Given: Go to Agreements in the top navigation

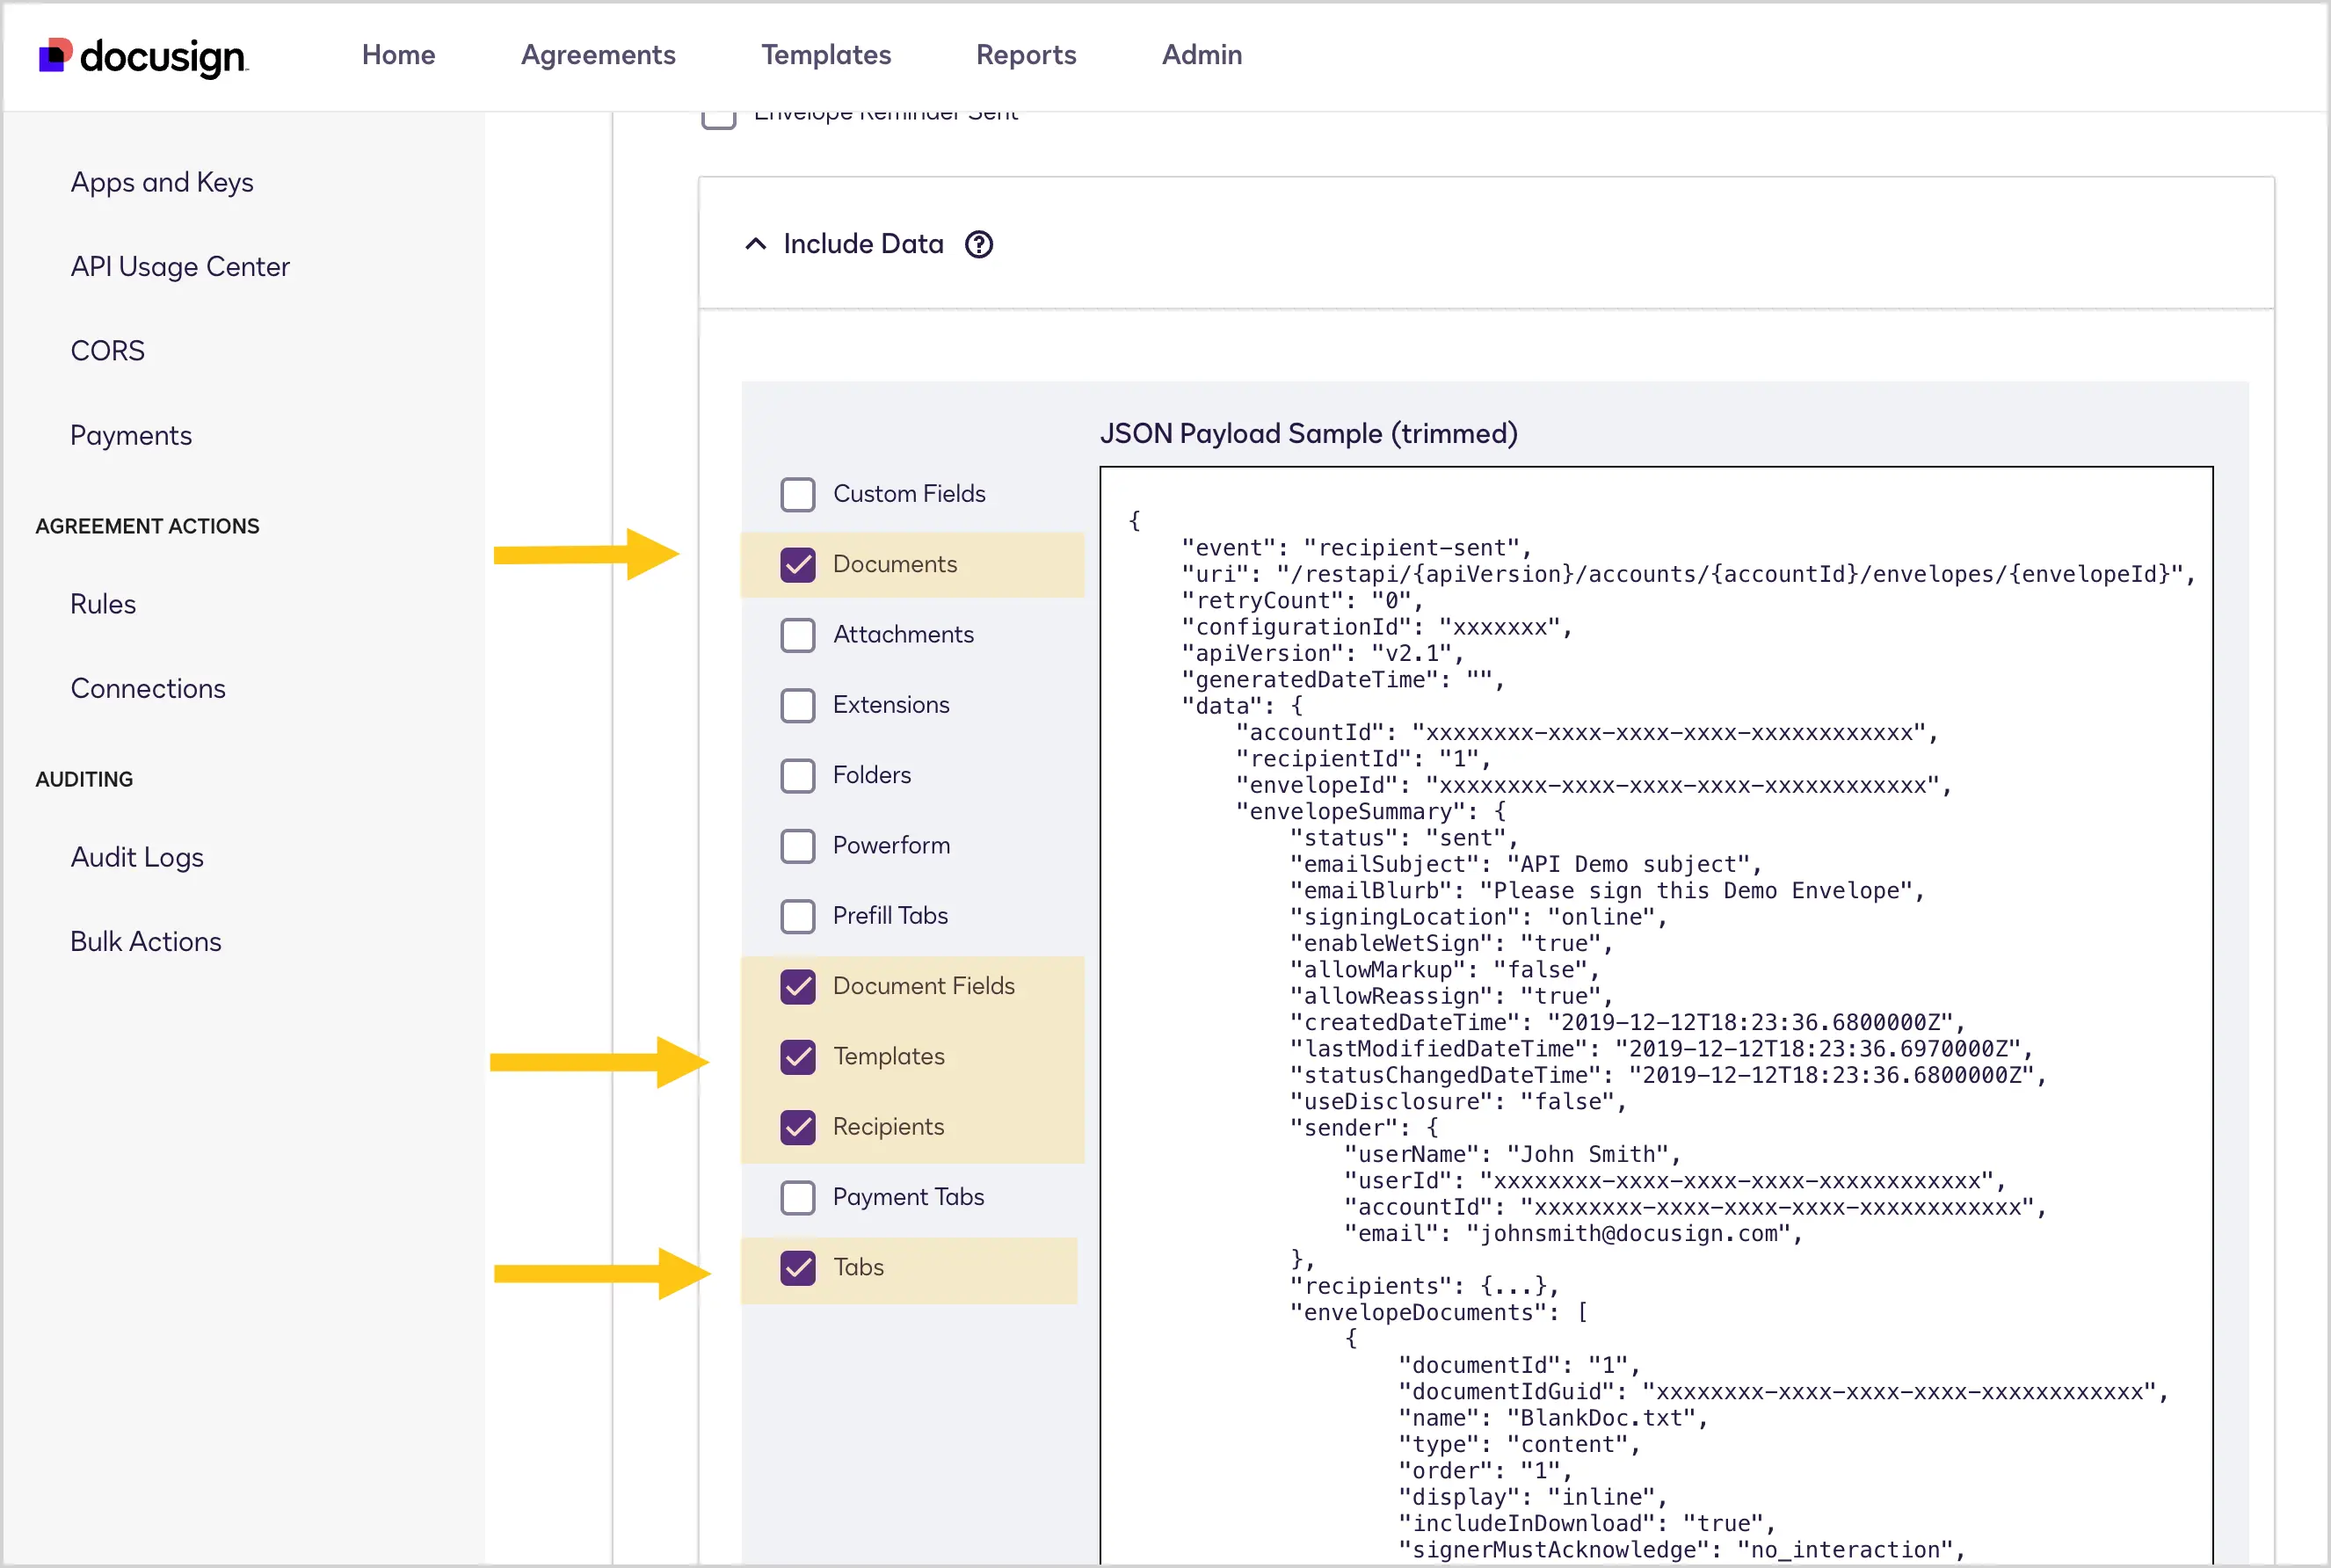Looking at the screenshot, I should tap(598, 55).
